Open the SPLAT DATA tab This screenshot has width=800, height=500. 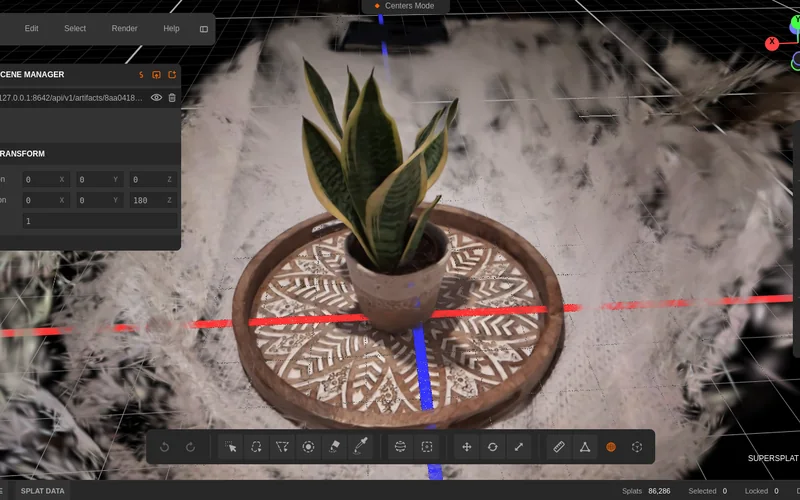point(43,491)
